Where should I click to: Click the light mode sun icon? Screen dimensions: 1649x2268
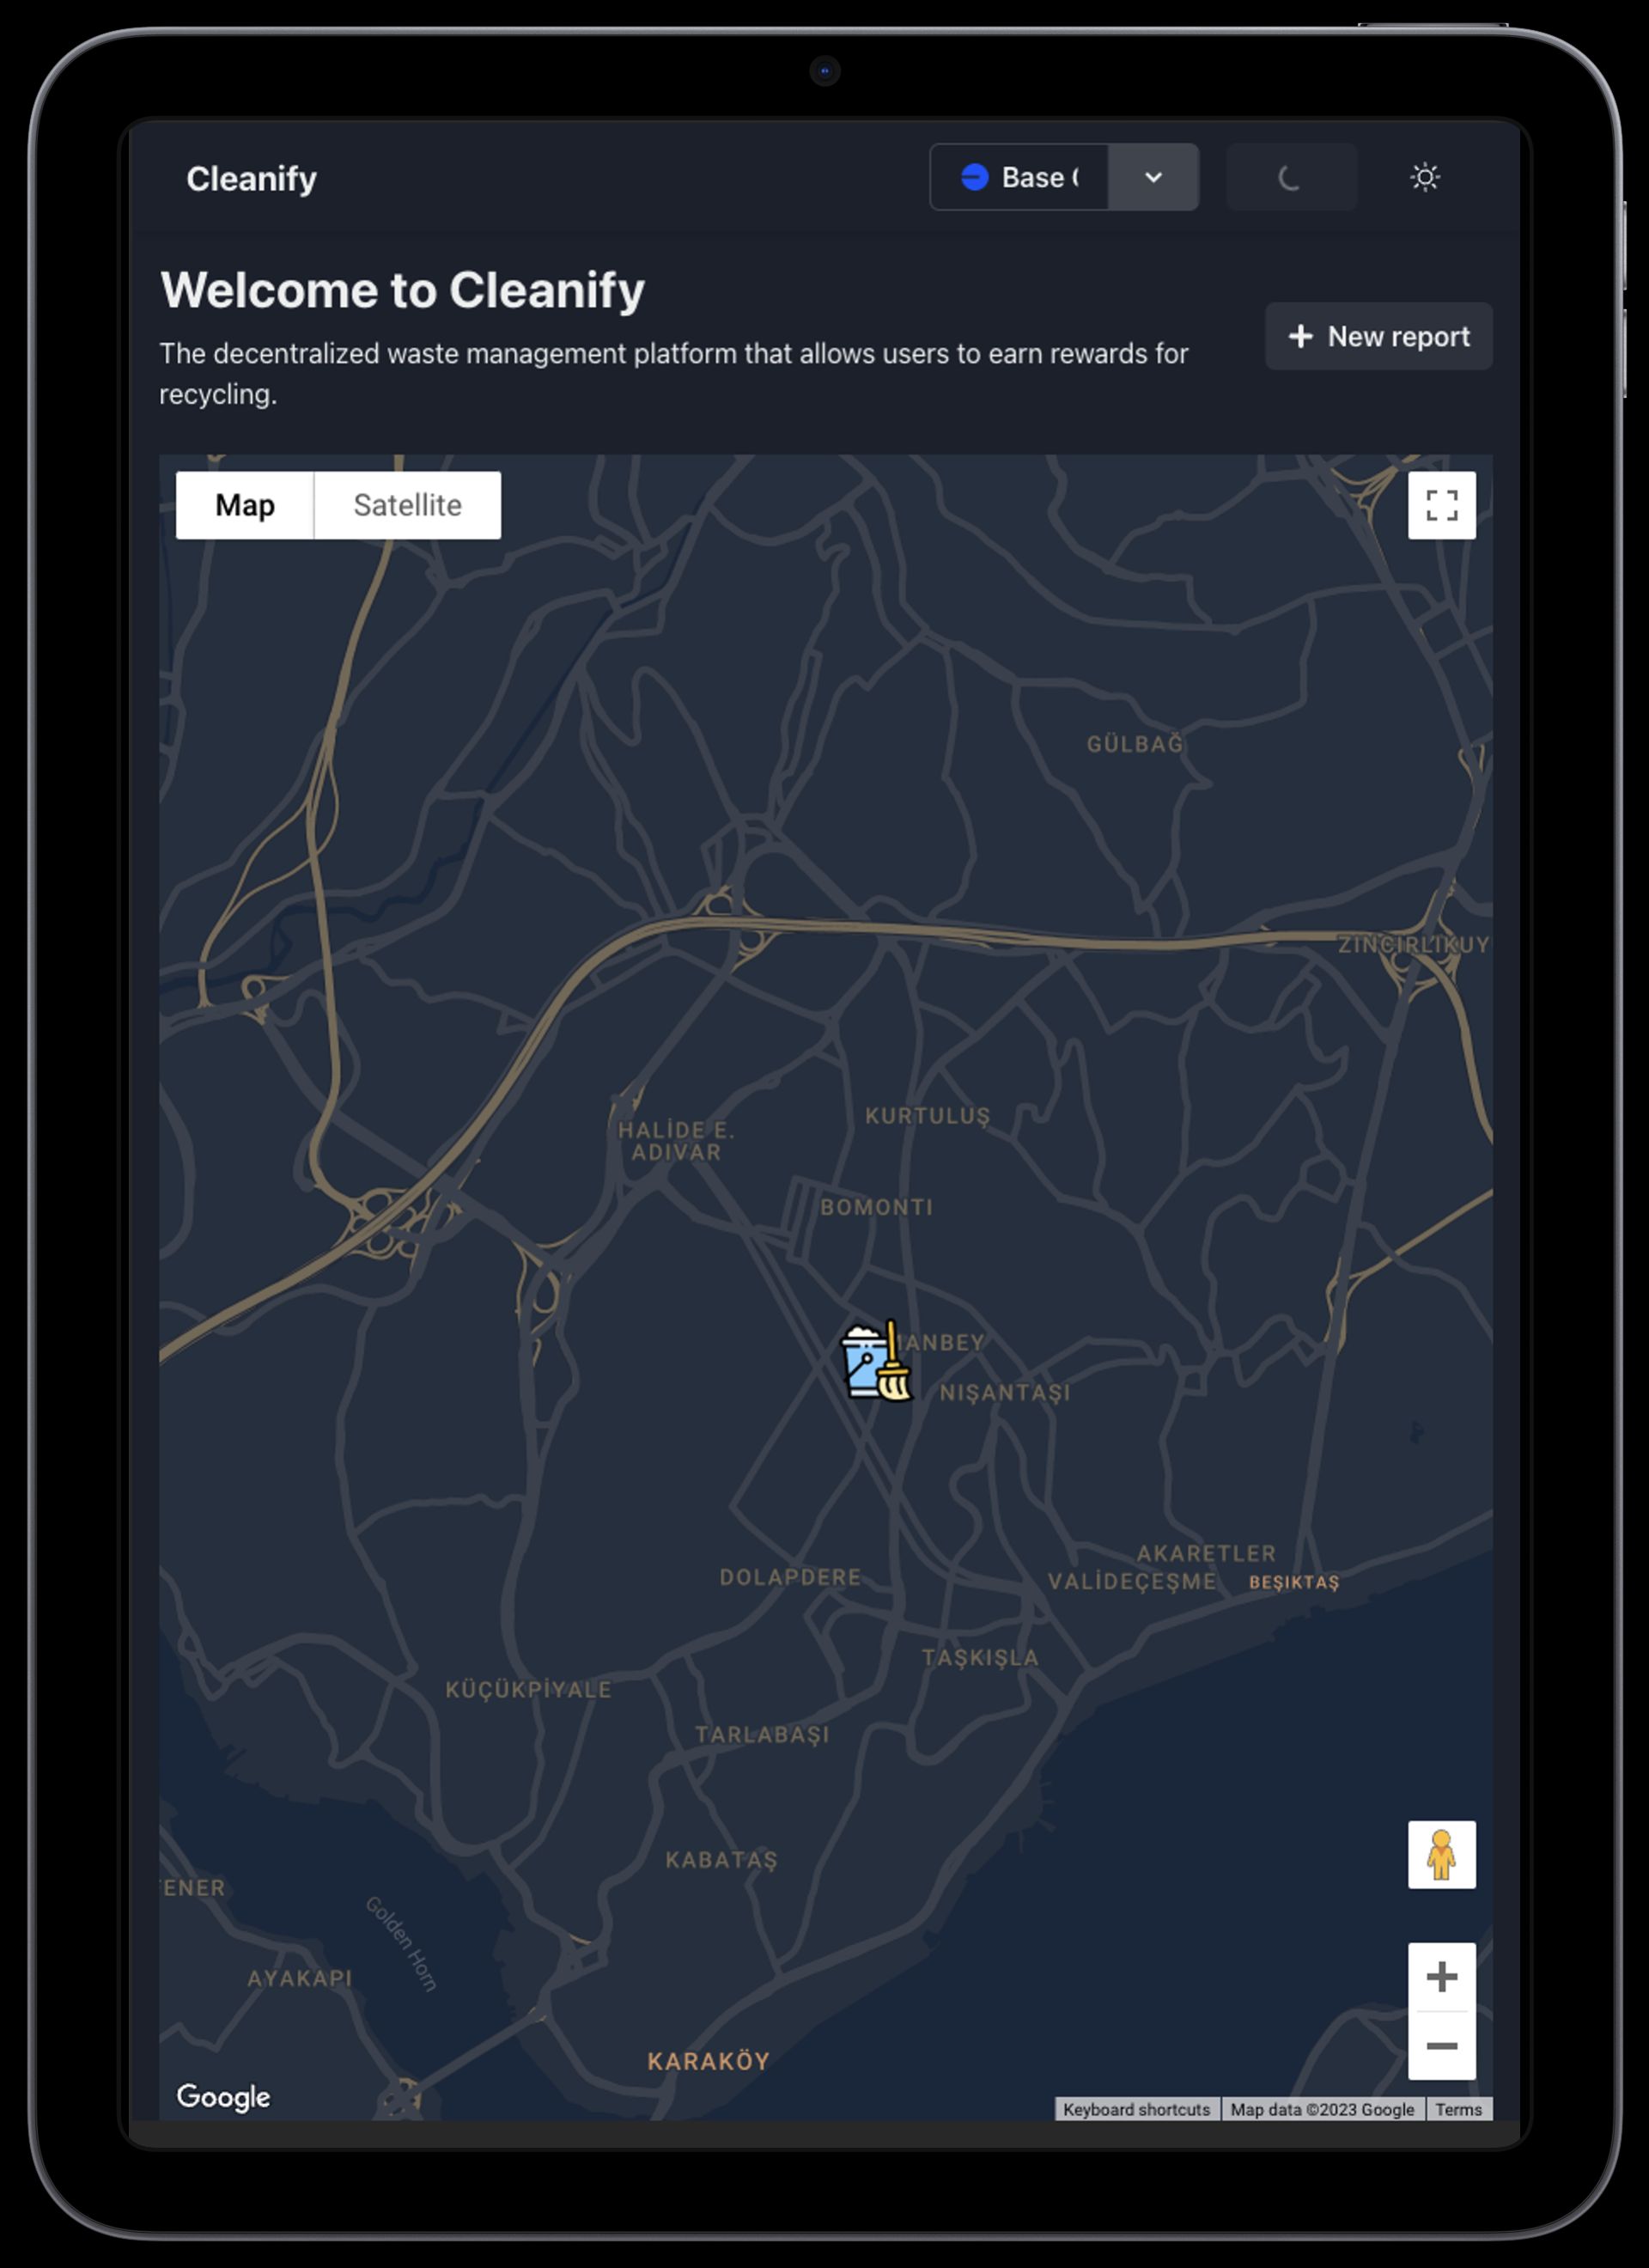[x=1426, y=176]
